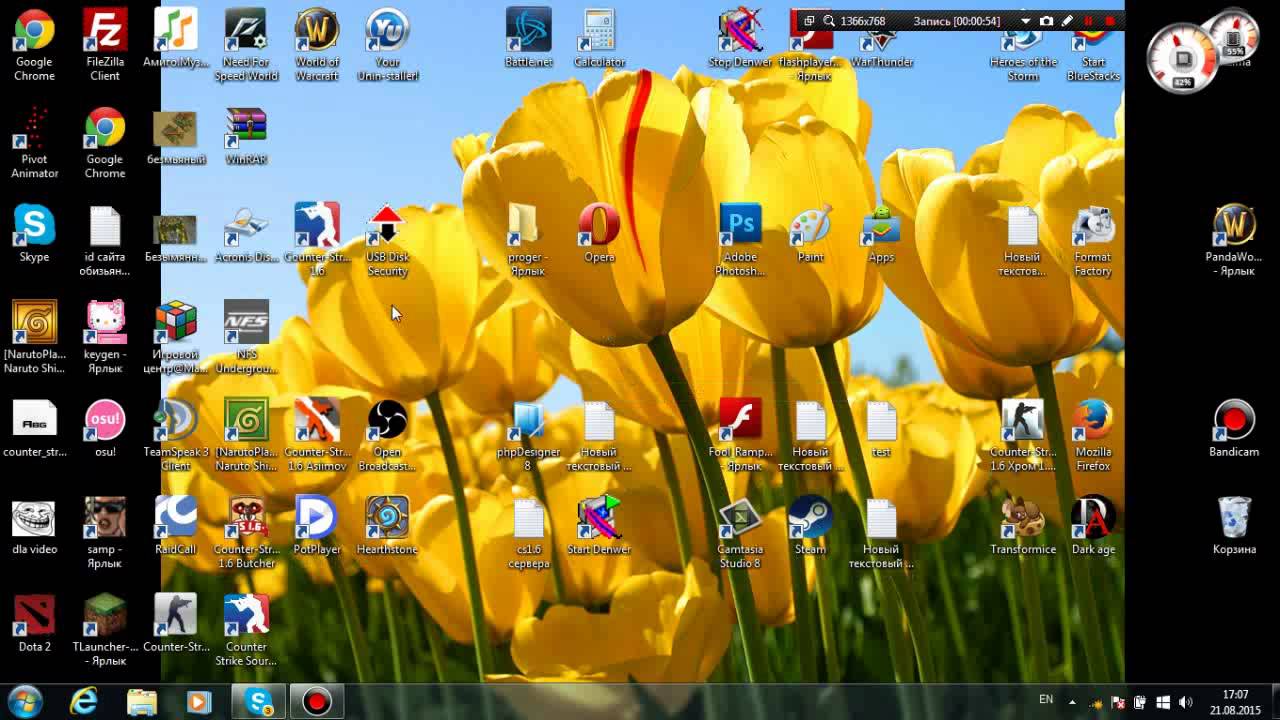Open TeamSpeak 3 Client shortcut
Screen dimensions: 1280x720
pos(176,435)
